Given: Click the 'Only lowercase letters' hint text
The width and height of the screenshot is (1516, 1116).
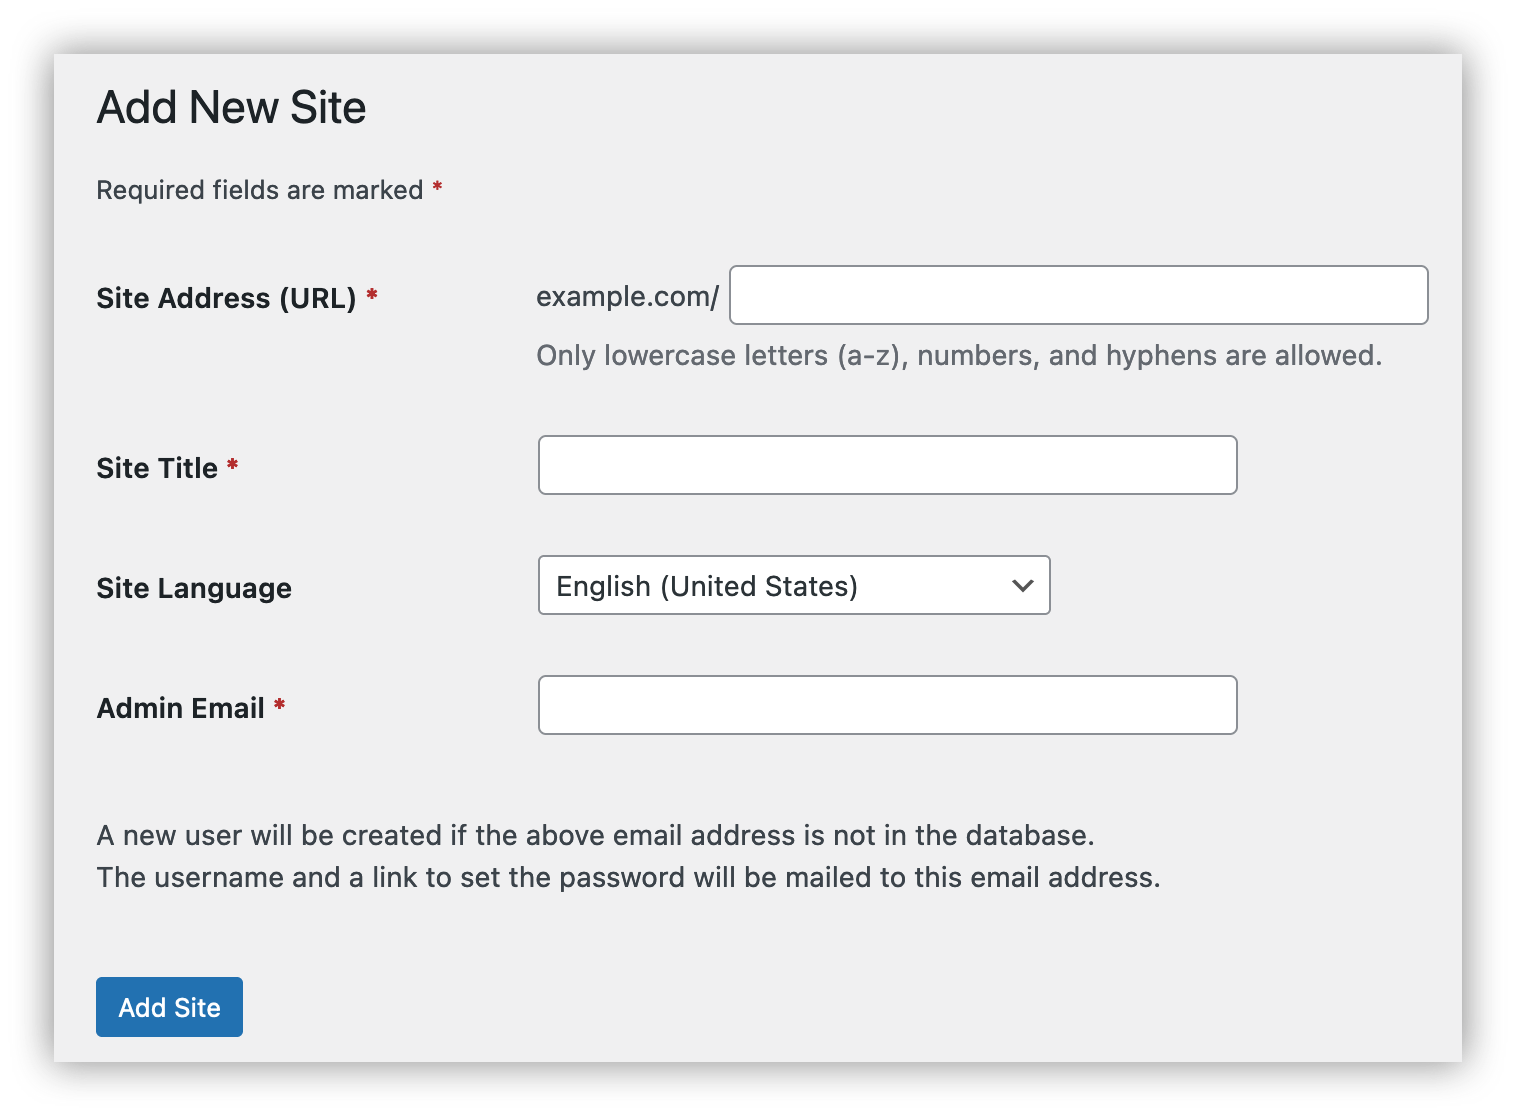Looking at the screenshot, I should click(959, 355).
